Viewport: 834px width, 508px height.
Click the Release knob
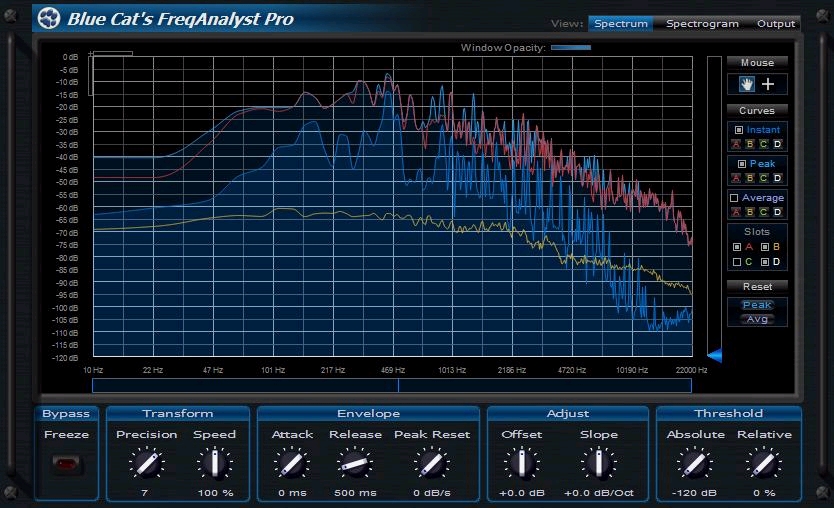(x=355, y=463)
